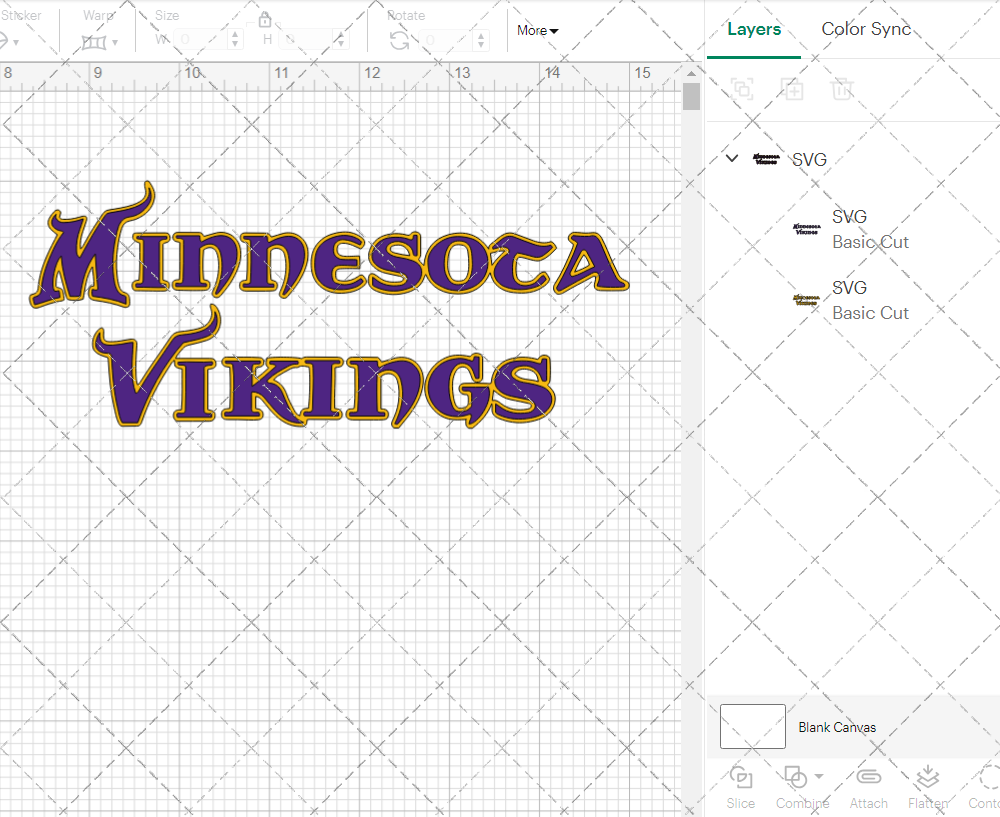The height and width of the screenshot is (817, 1000).
Task: Click the Vikings text on canvas
Action: [324, 367]
